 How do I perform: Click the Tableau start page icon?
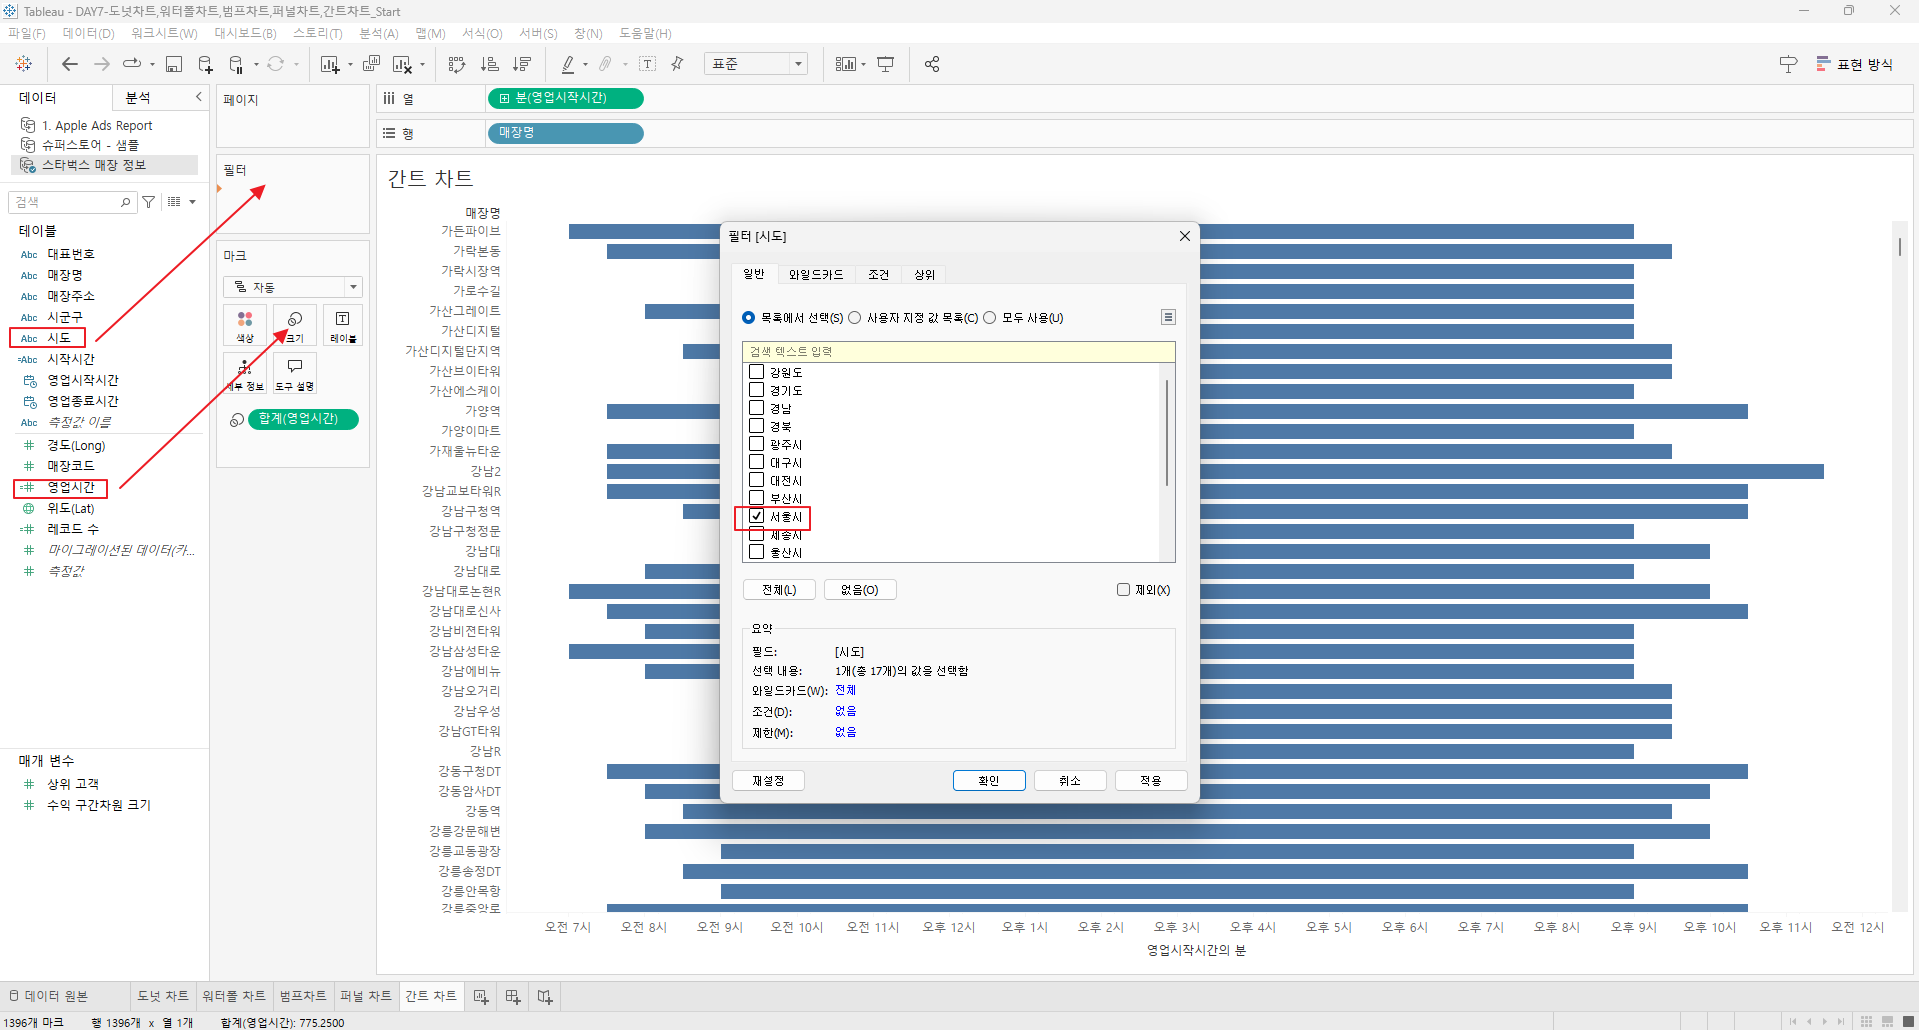coord(24,64)
